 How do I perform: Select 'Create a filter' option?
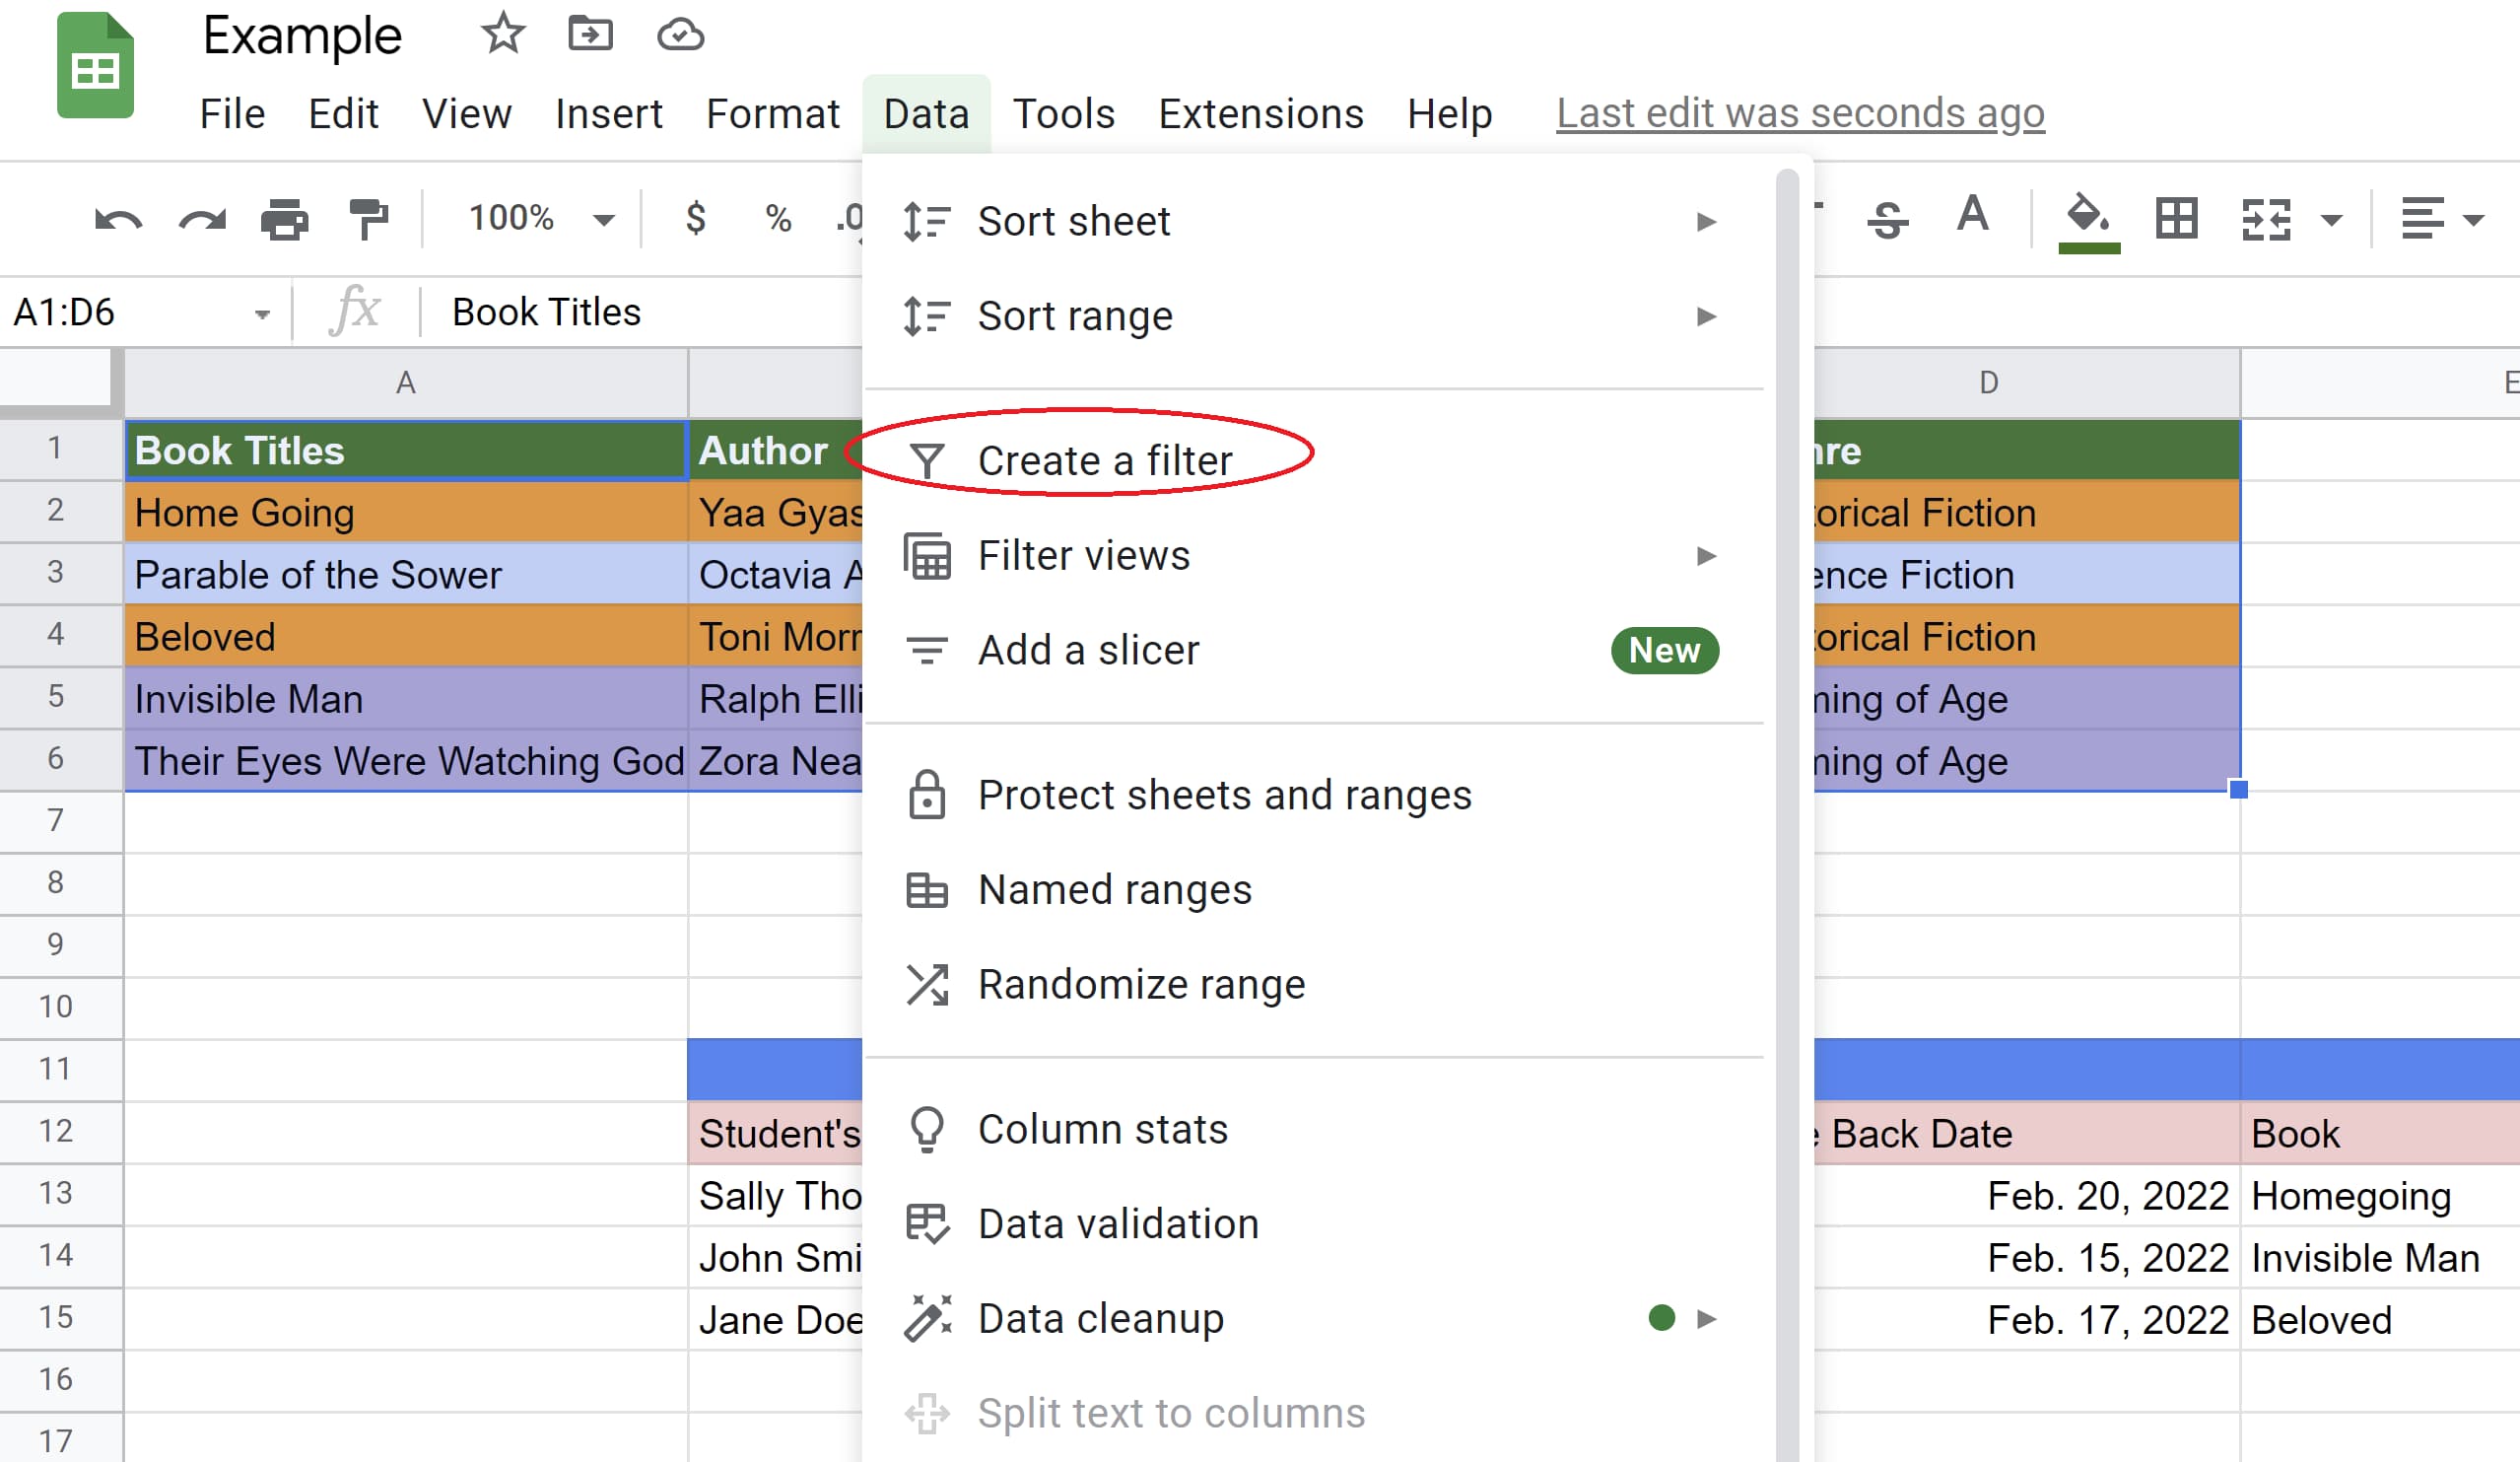coord(1105,457)
